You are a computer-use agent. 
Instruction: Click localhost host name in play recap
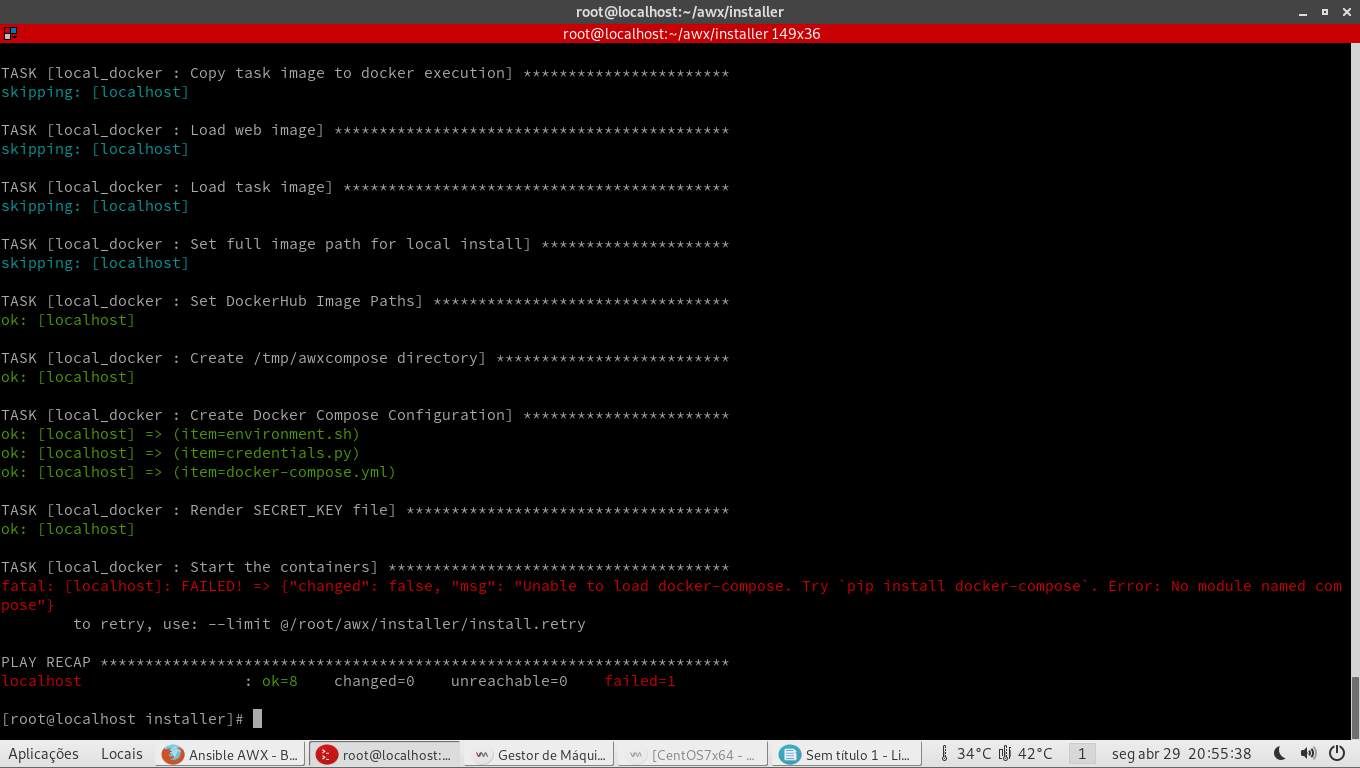tap(42, 681)
